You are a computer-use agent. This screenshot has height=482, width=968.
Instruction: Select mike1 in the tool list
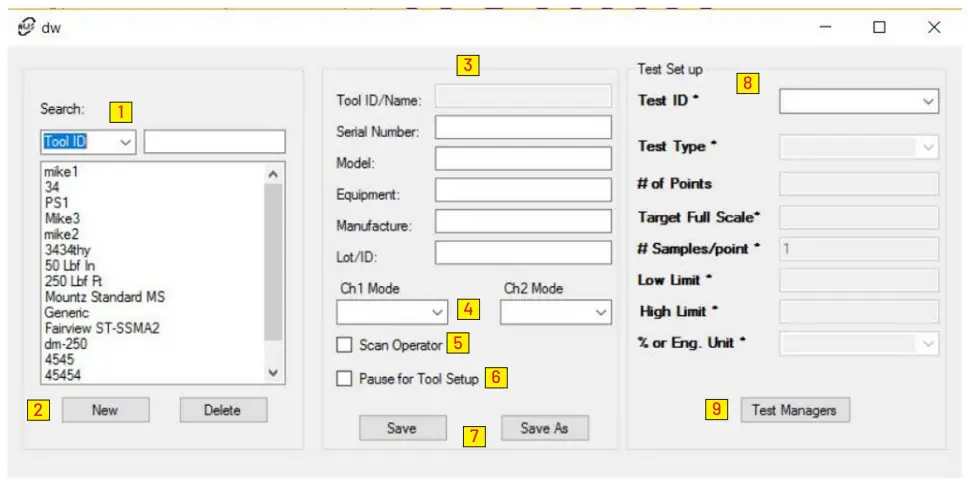pos(61,172)
